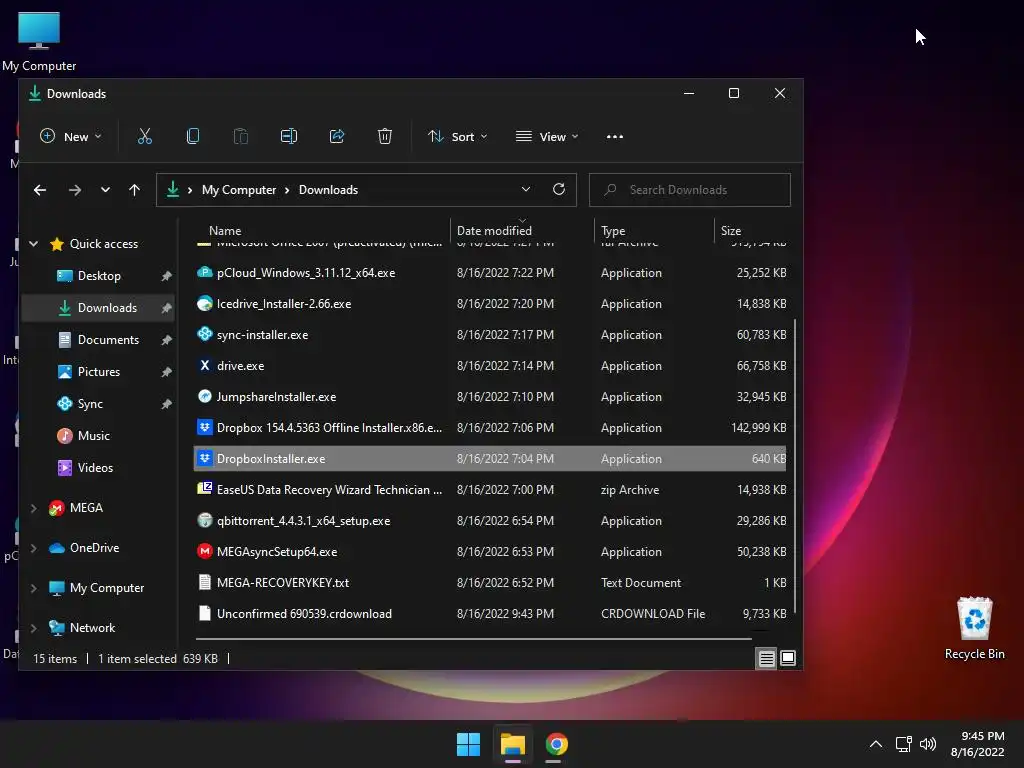The height and width of the screenshot is (768, 1024).
Task: Select pCloud_Windows_3.11.12_x64.exe file icon
Action: tap(204, 272)
